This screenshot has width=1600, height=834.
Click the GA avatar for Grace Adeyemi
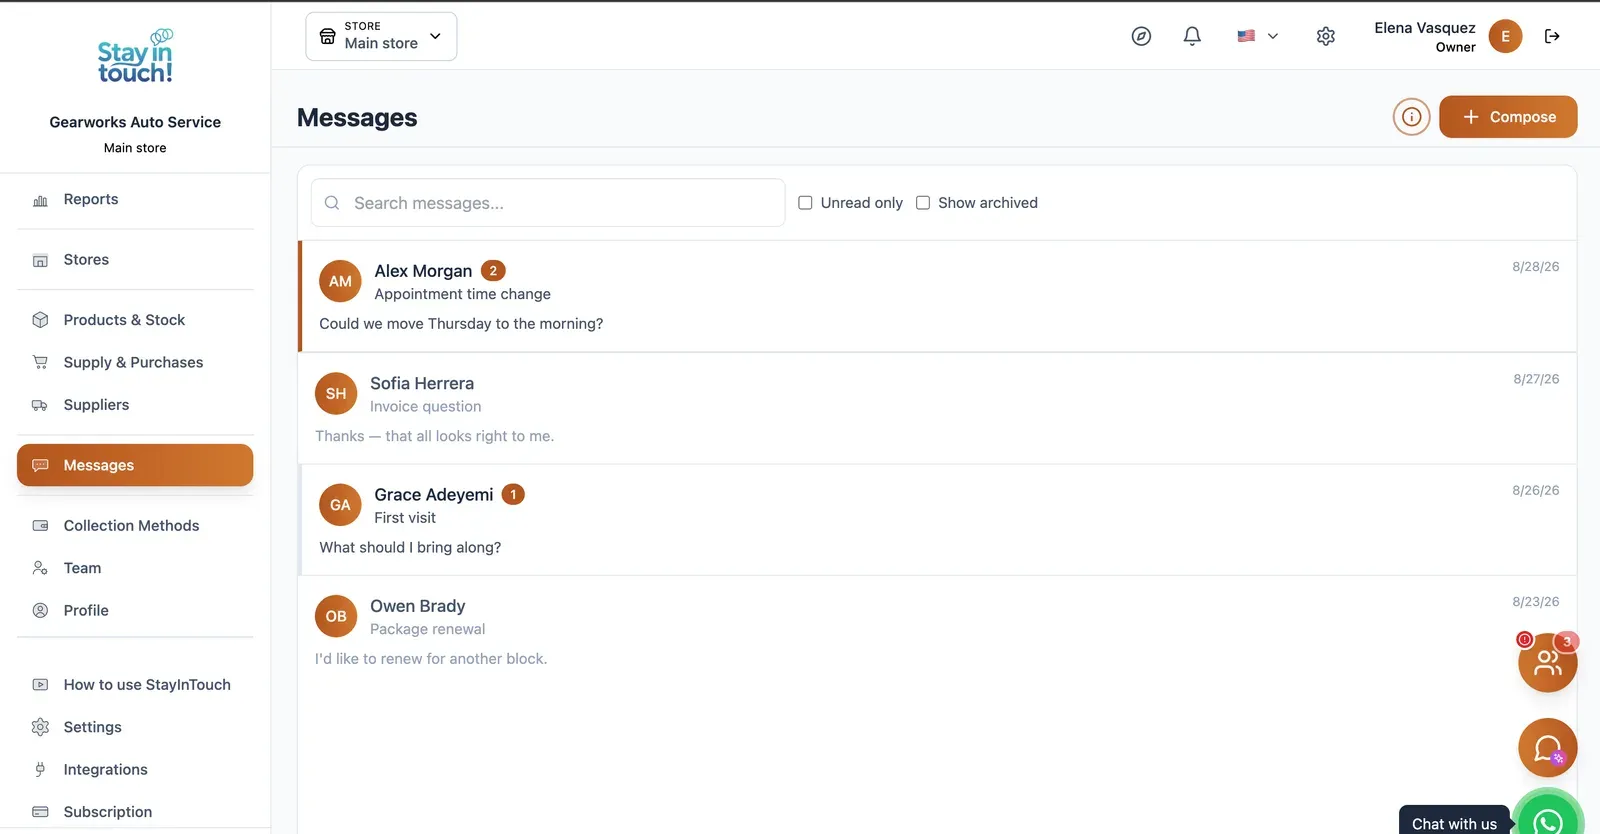[340, 505]
